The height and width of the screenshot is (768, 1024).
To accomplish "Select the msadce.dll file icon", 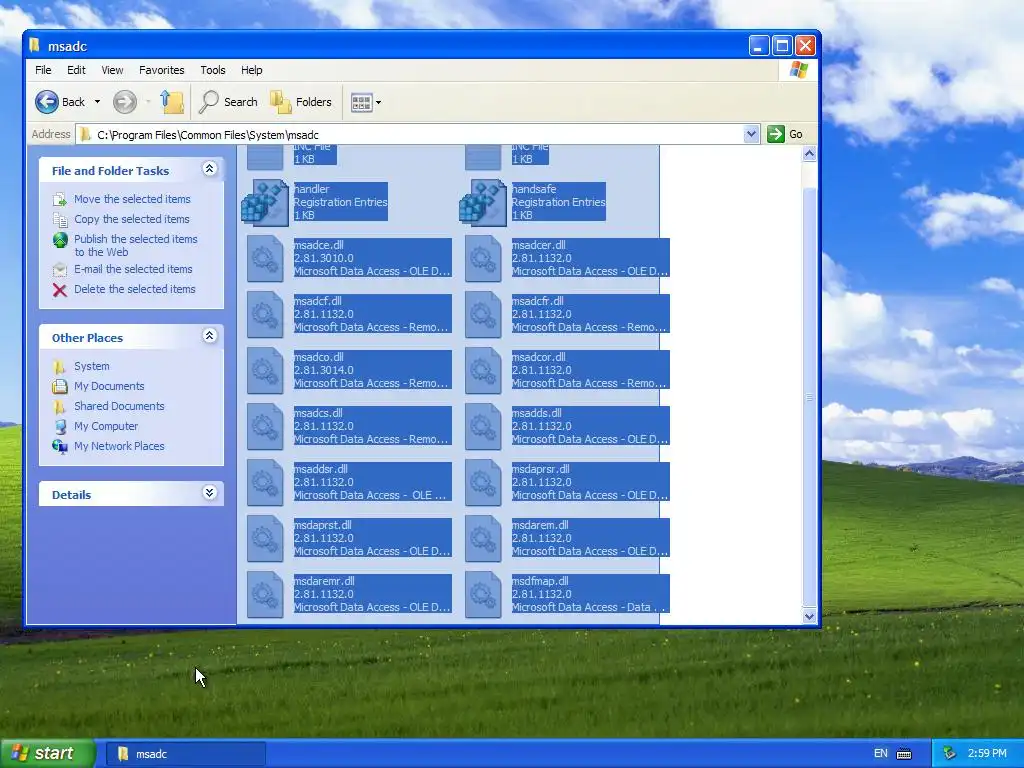I will [x=264, y=259].
